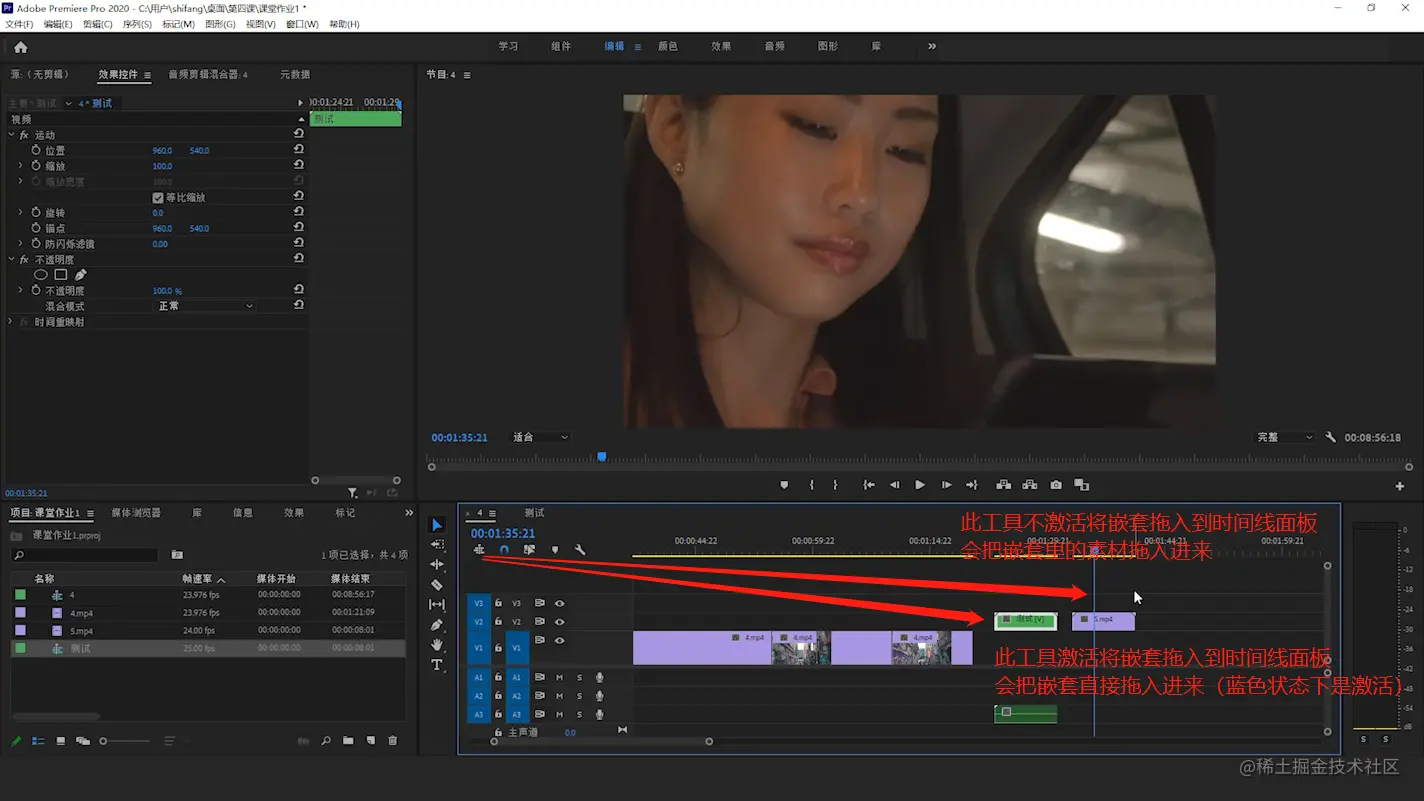Add a marker in the timeline

(555, 550)
